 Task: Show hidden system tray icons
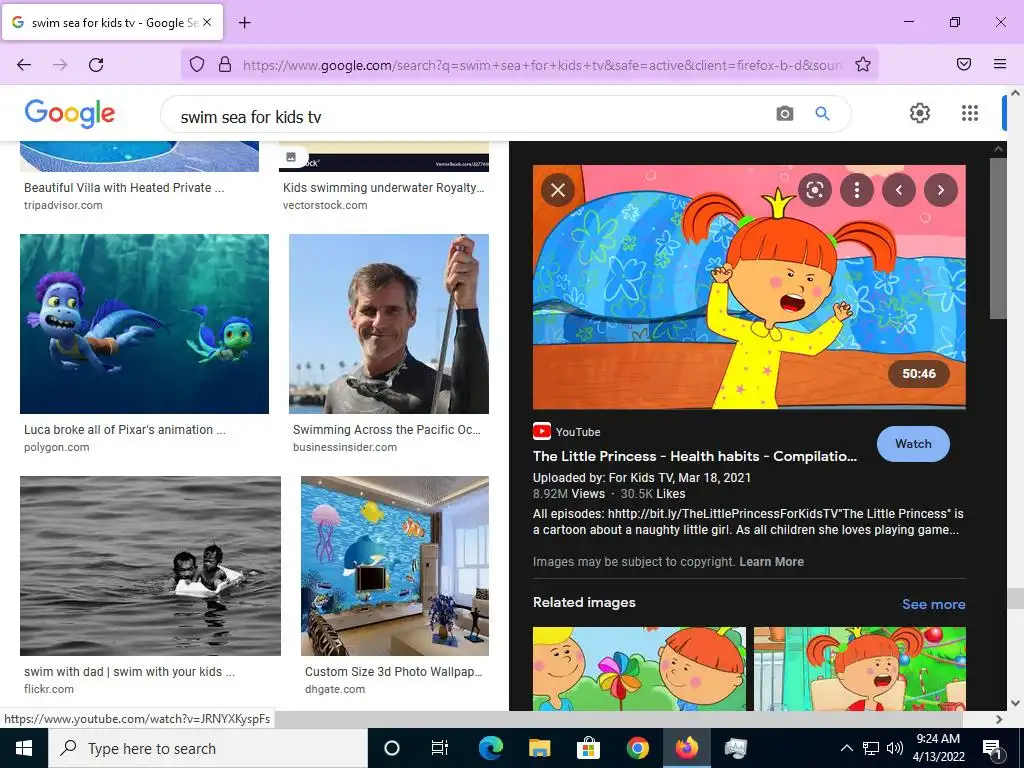pos(846,748)
